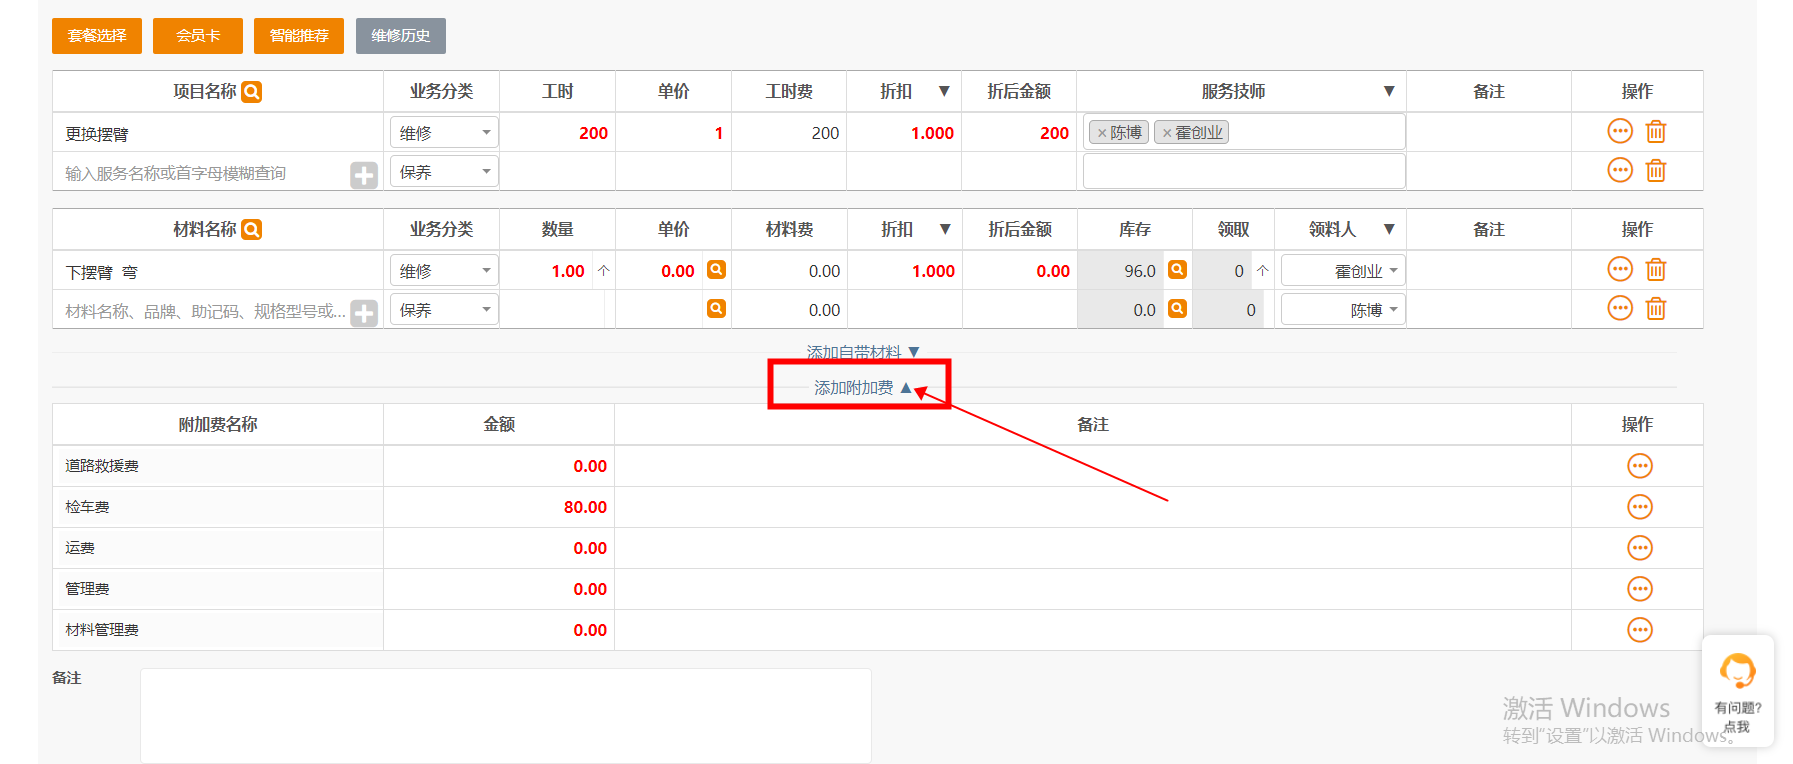The height and width of the screenshot is (764, 1793).
Task: Delete the empty service input row
Action: point(1656,170)
